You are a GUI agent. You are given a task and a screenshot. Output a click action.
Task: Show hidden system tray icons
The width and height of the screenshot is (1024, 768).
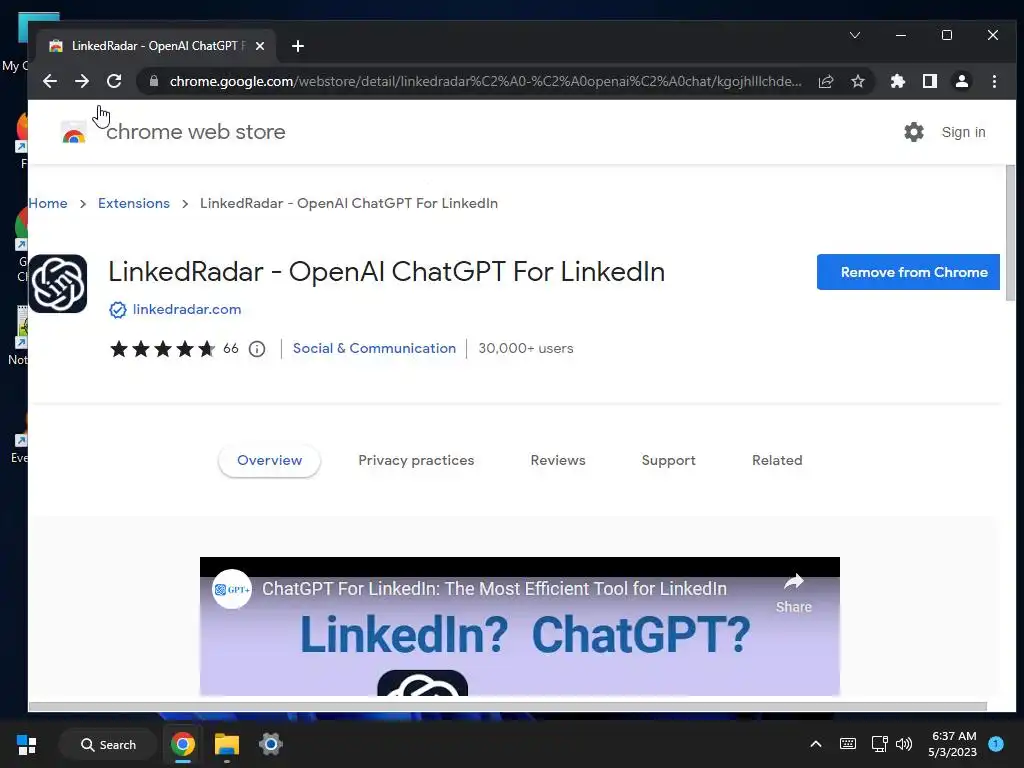click(x=816, y=744)
